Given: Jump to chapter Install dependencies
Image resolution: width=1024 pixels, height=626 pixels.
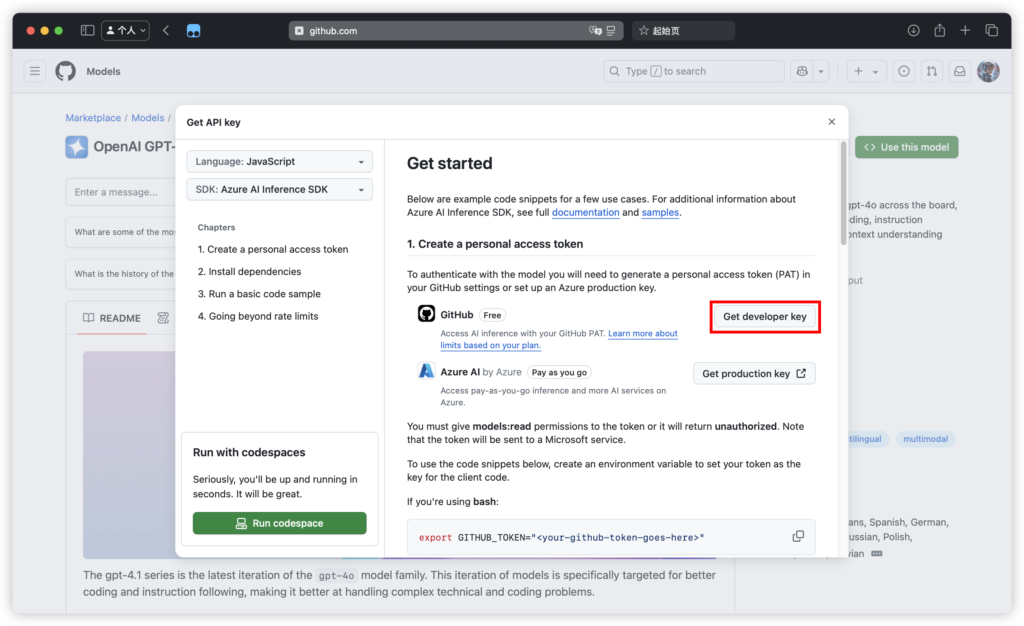Looking at the screenshot, I should (249, 272).
